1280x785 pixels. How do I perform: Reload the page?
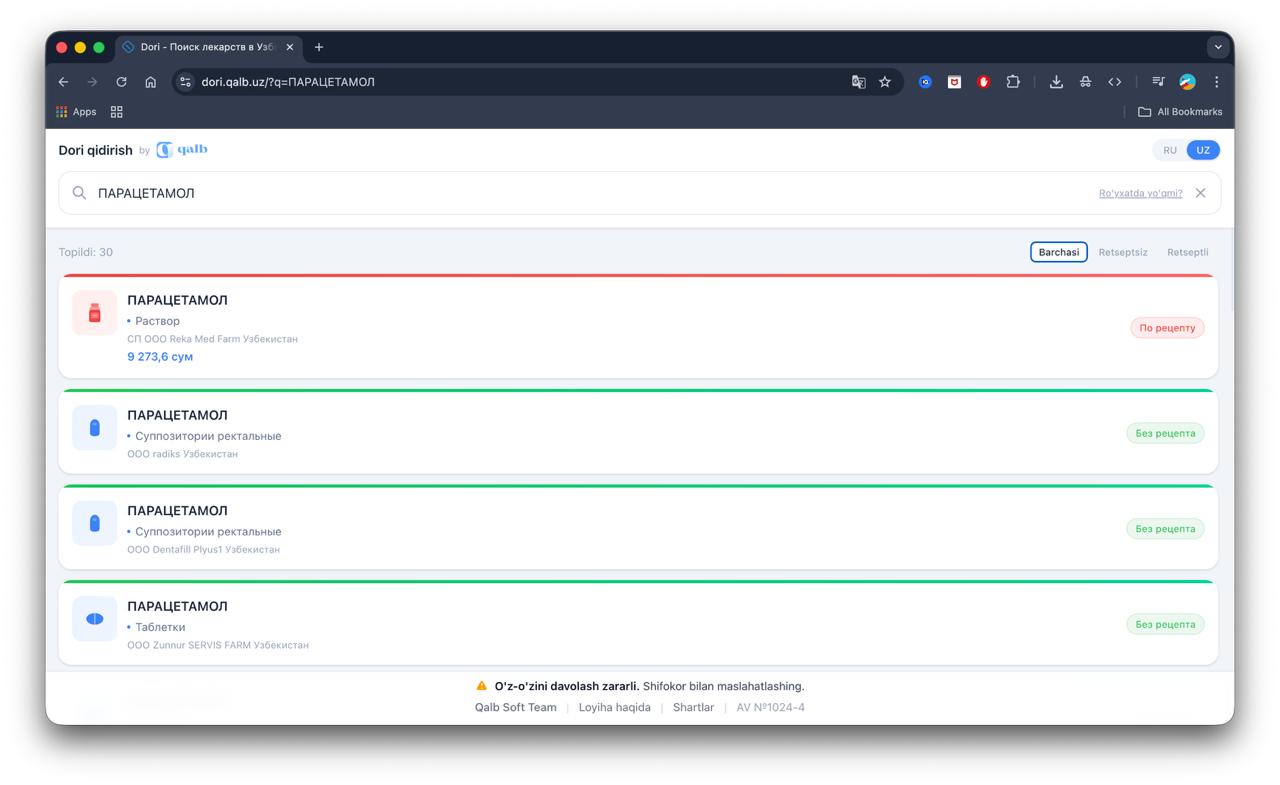(x=121, y=82)
